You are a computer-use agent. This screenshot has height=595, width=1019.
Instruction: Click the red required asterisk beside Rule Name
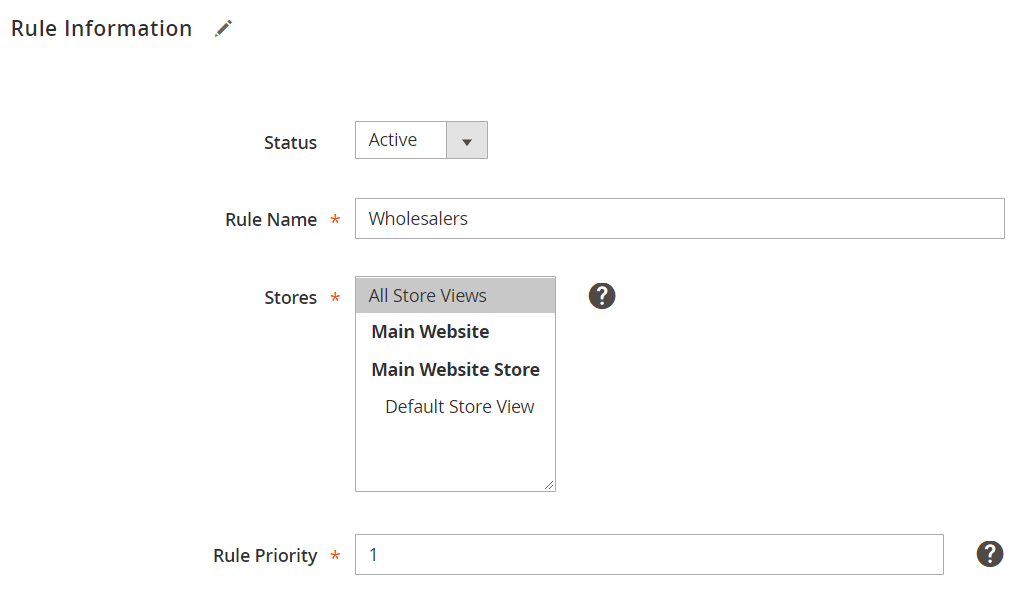[x=335, y=220]
